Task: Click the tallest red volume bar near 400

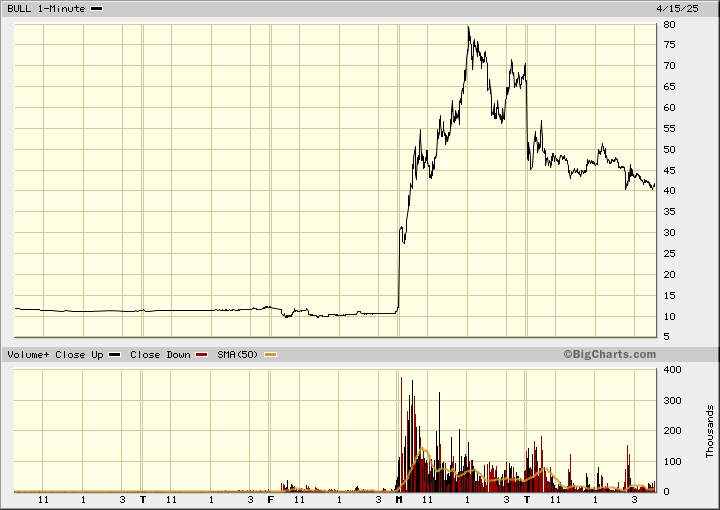Action: [x=401, y=434]
